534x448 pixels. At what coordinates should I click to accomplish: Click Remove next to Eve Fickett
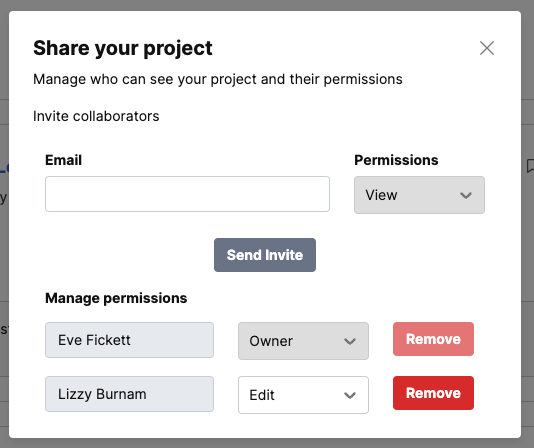[433, 339]
